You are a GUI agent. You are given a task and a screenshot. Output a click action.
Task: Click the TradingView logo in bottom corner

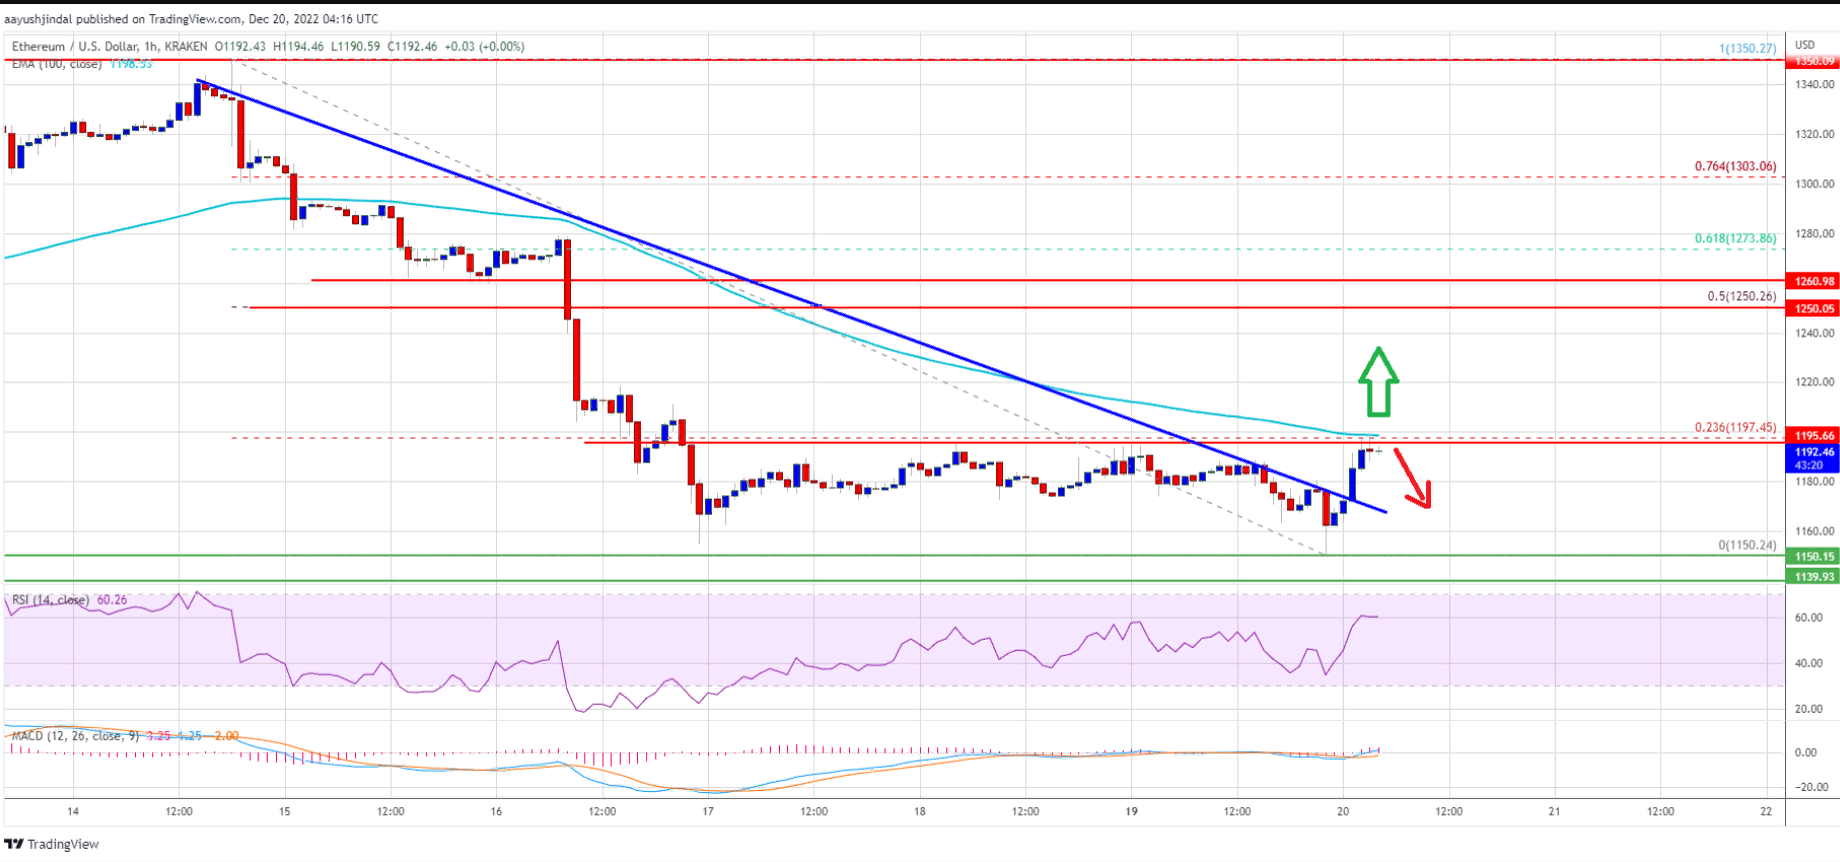52,844
